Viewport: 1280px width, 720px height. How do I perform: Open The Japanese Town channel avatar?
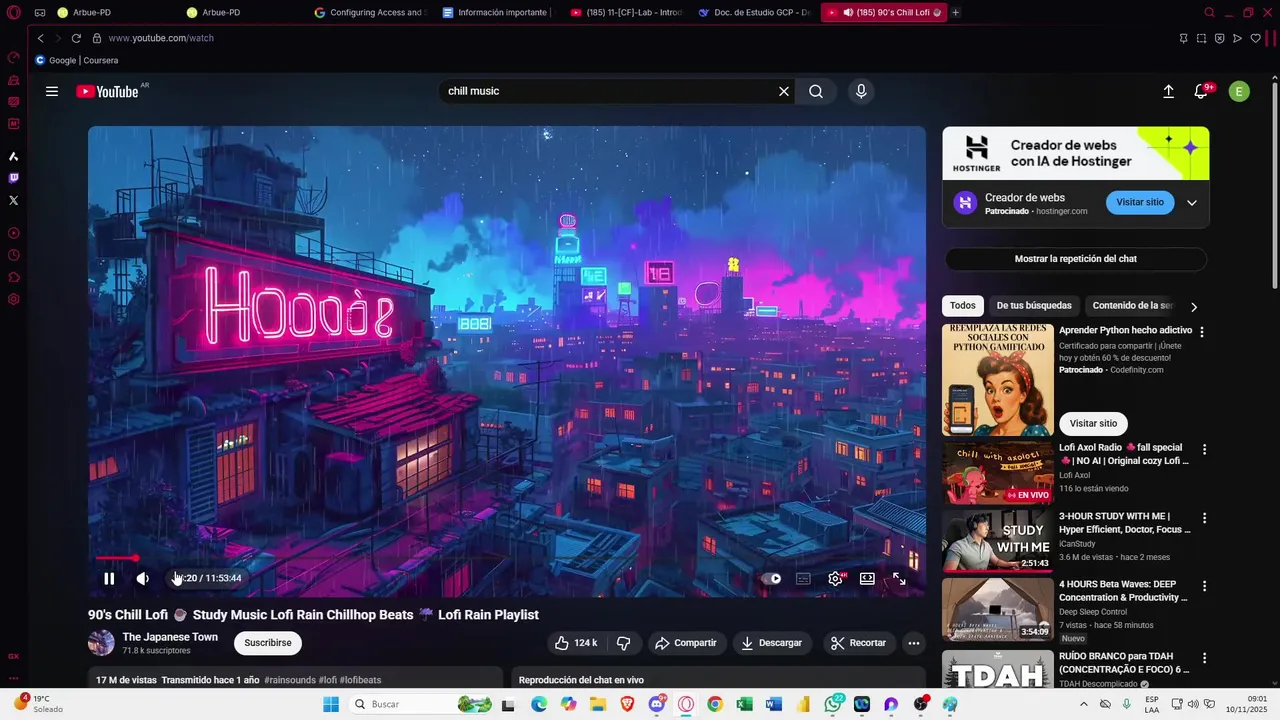(101, 643)
